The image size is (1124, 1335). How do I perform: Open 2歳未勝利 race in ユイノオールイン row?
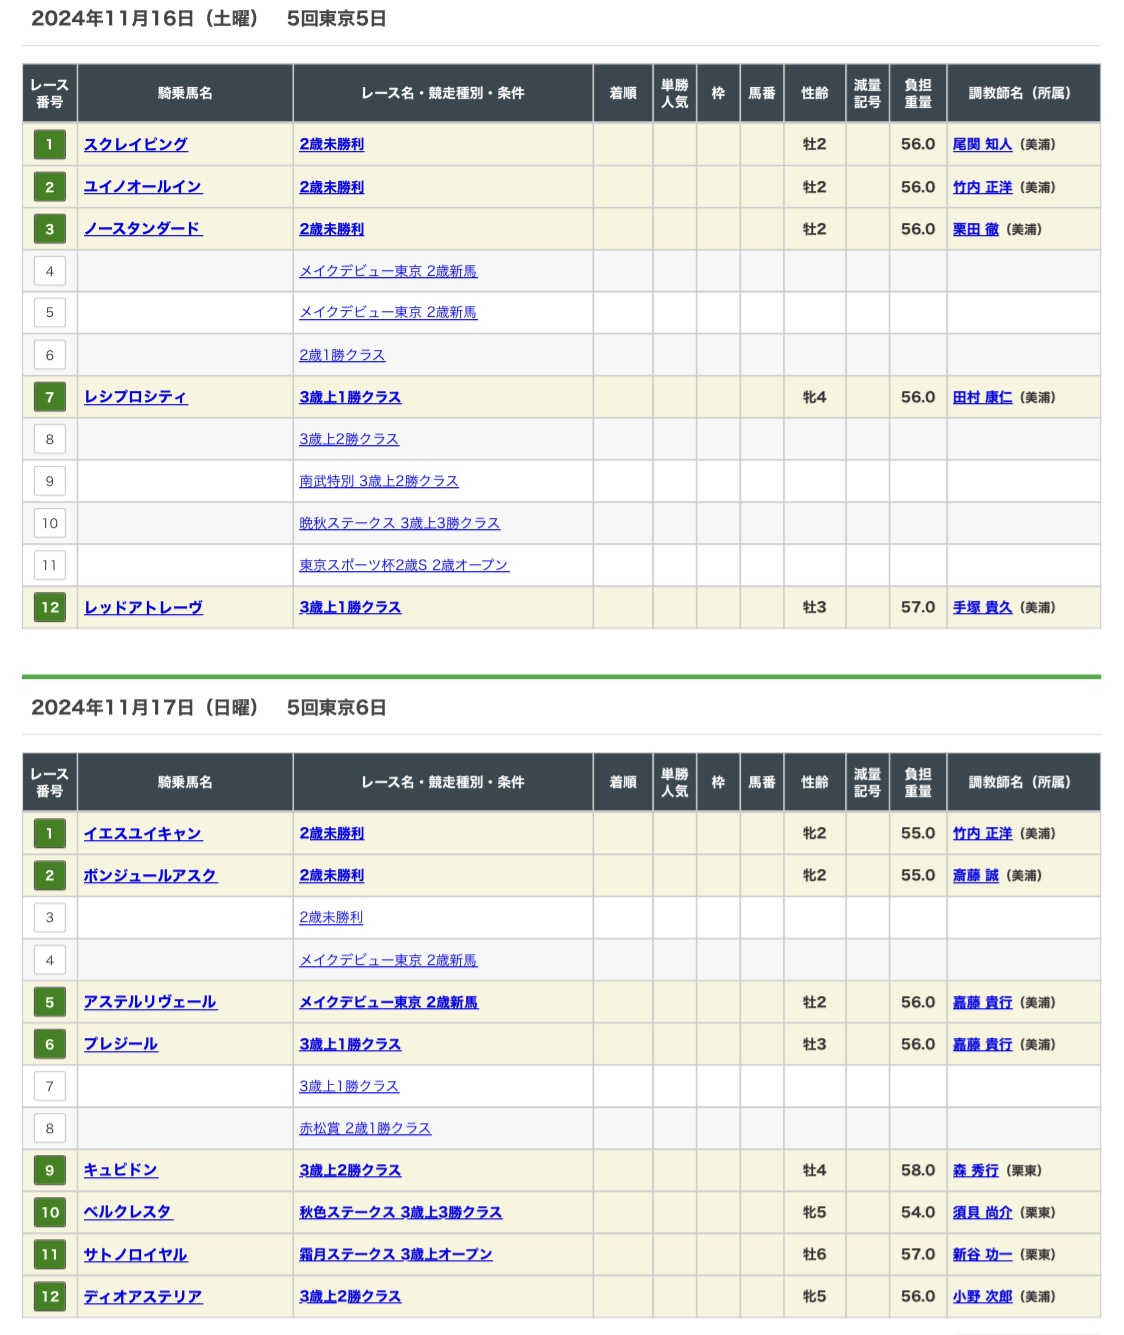pos(332,187)
